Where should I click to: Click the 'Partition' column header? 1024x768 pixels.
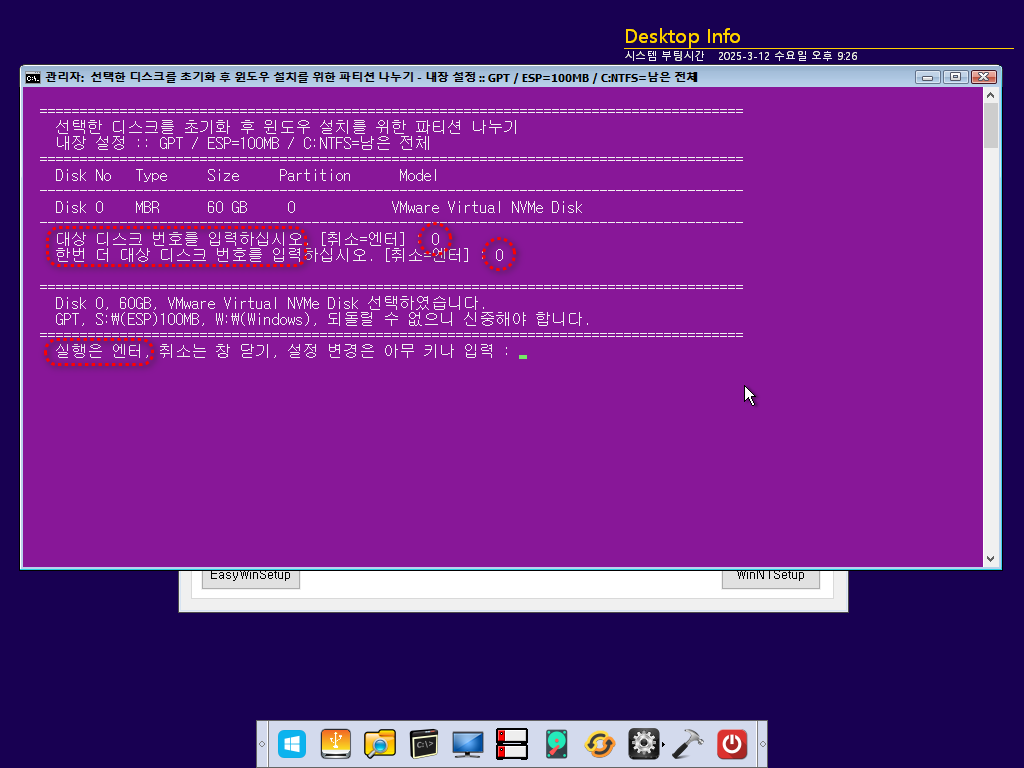315,176
